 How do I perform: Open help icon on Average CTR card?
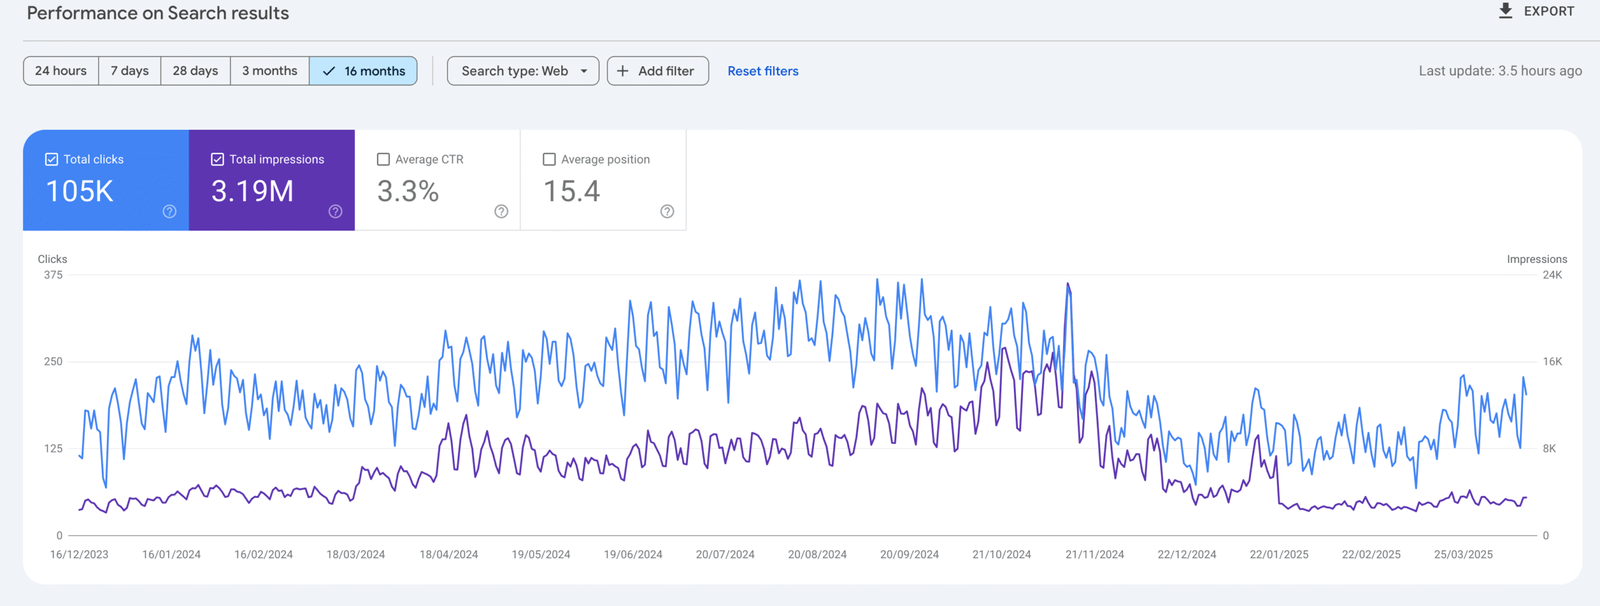click(x=502, y=211)
